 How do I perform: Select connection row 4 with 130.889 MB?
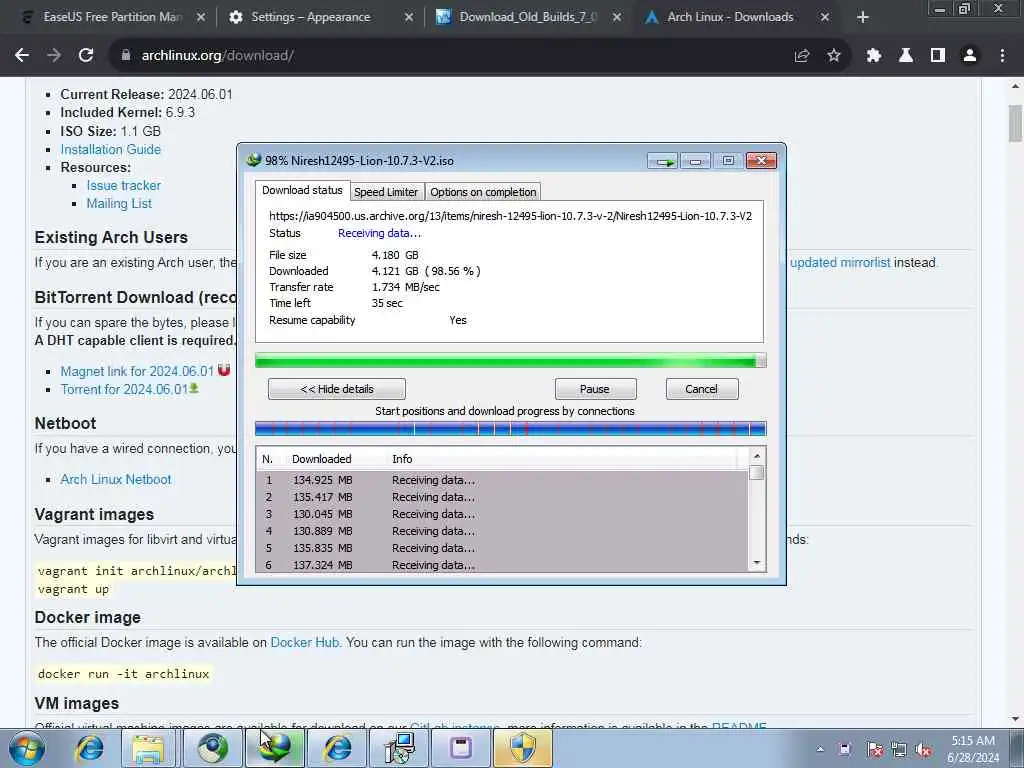coord(502,531)
